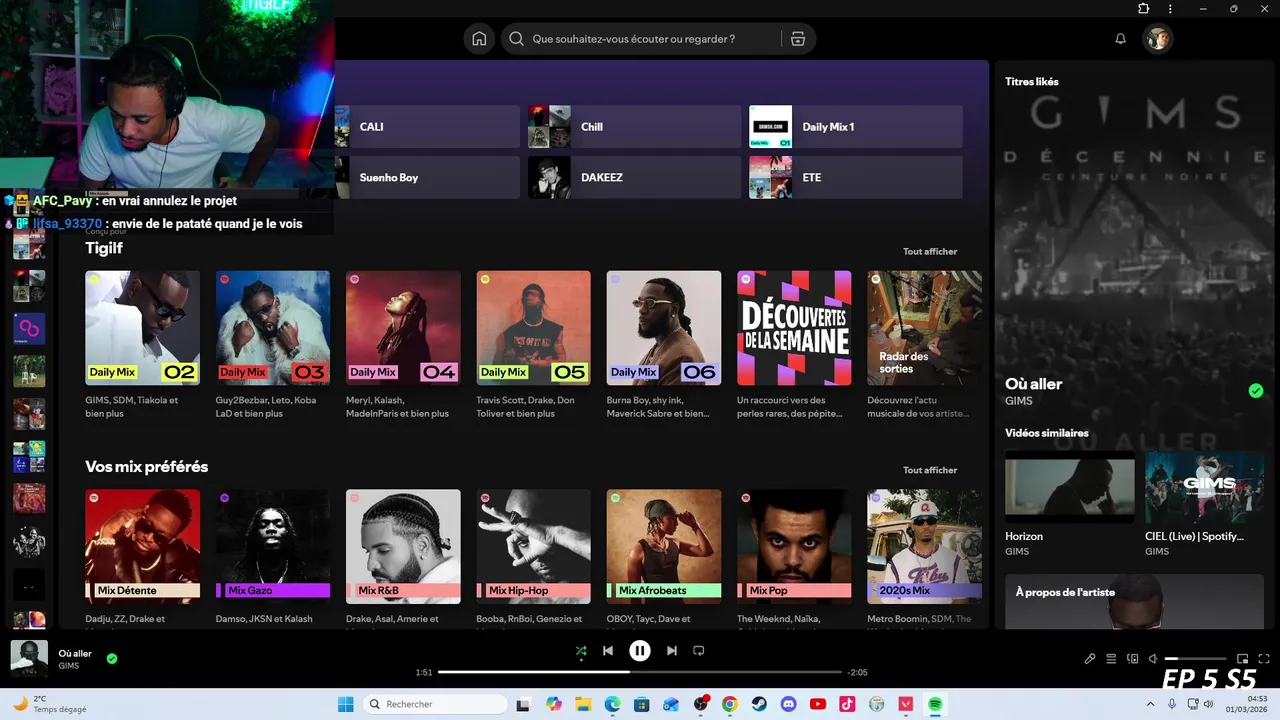The image size is (1280, 720).
Task: Click the 'Où aller' title in right panel
Action: (x=1034, y=384)
